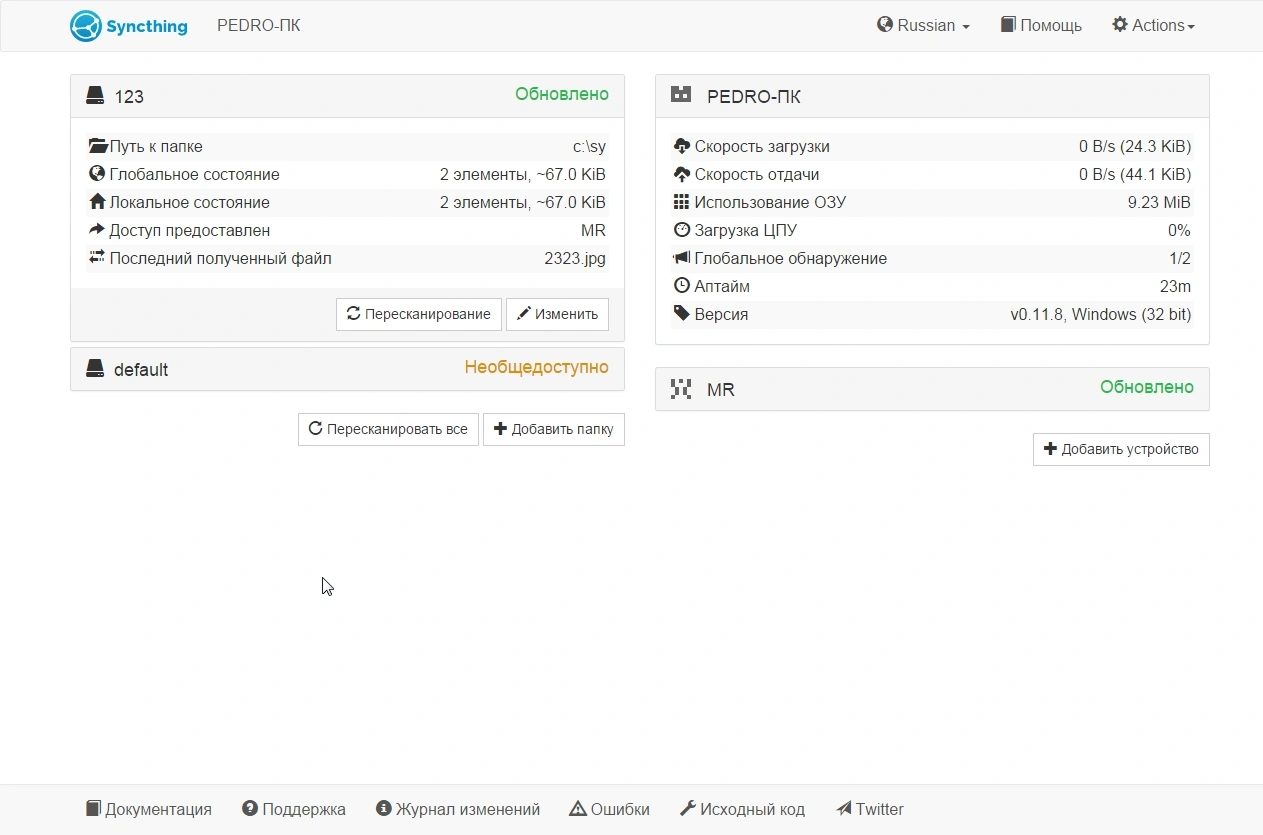This screenshot has height=835, width=1263.
Task: Click the warning triangle icon beside Ошибки
Action: pyautogui.click(x=578, y=809)
